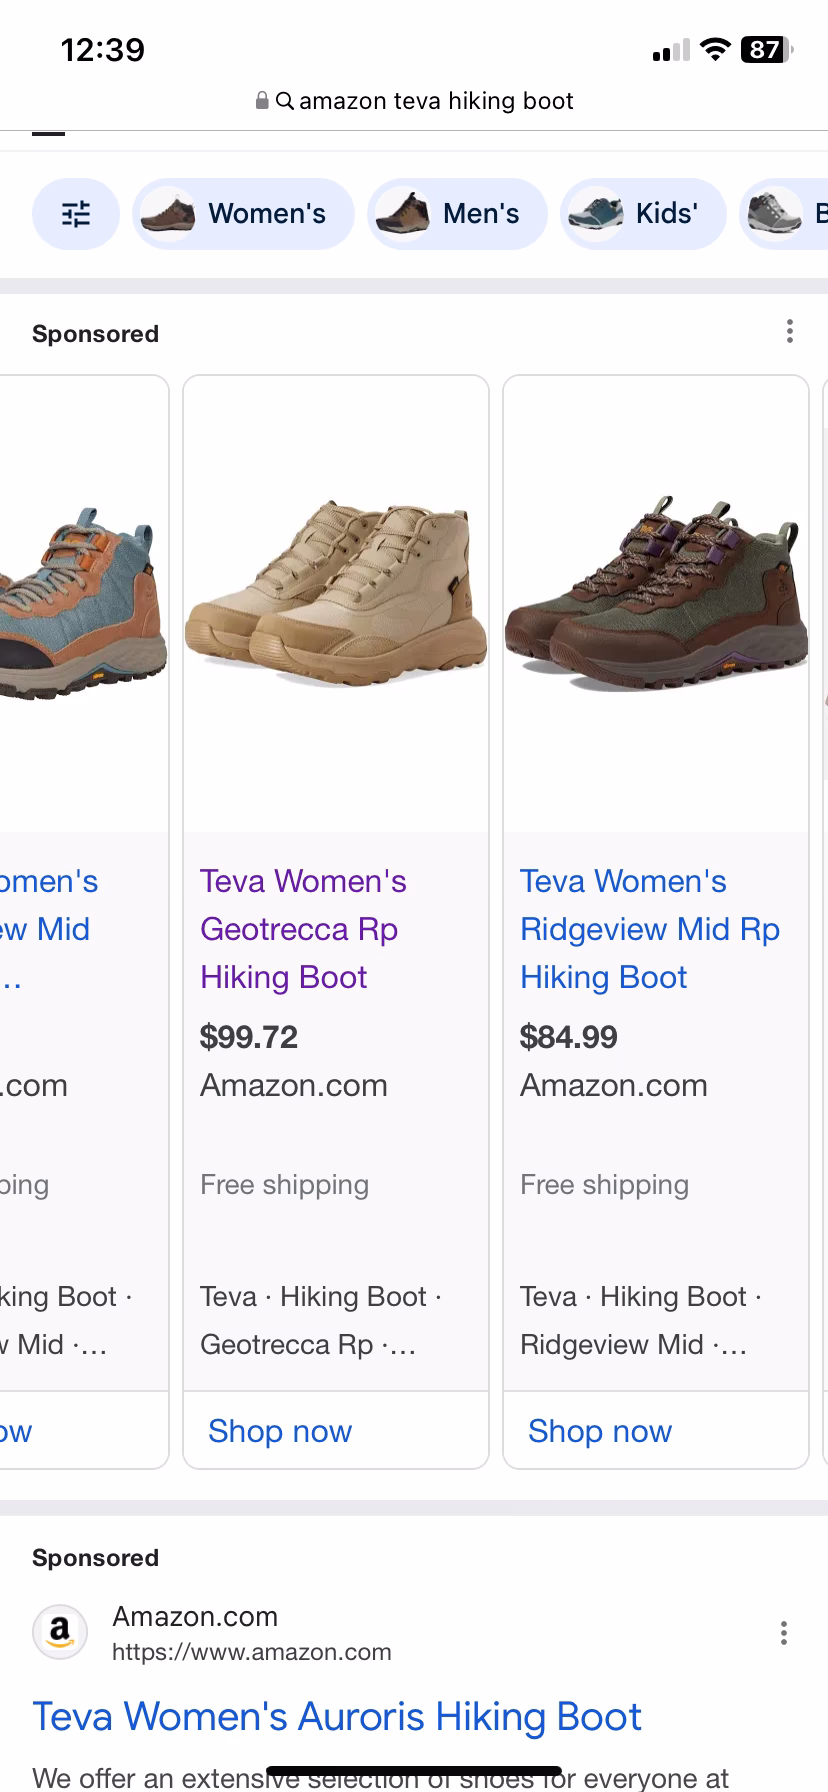The height and width of the screenshot is (1792, 828).
Task: Open Teva Women's Ridgeview Mid Rp link
Action: 649,929
